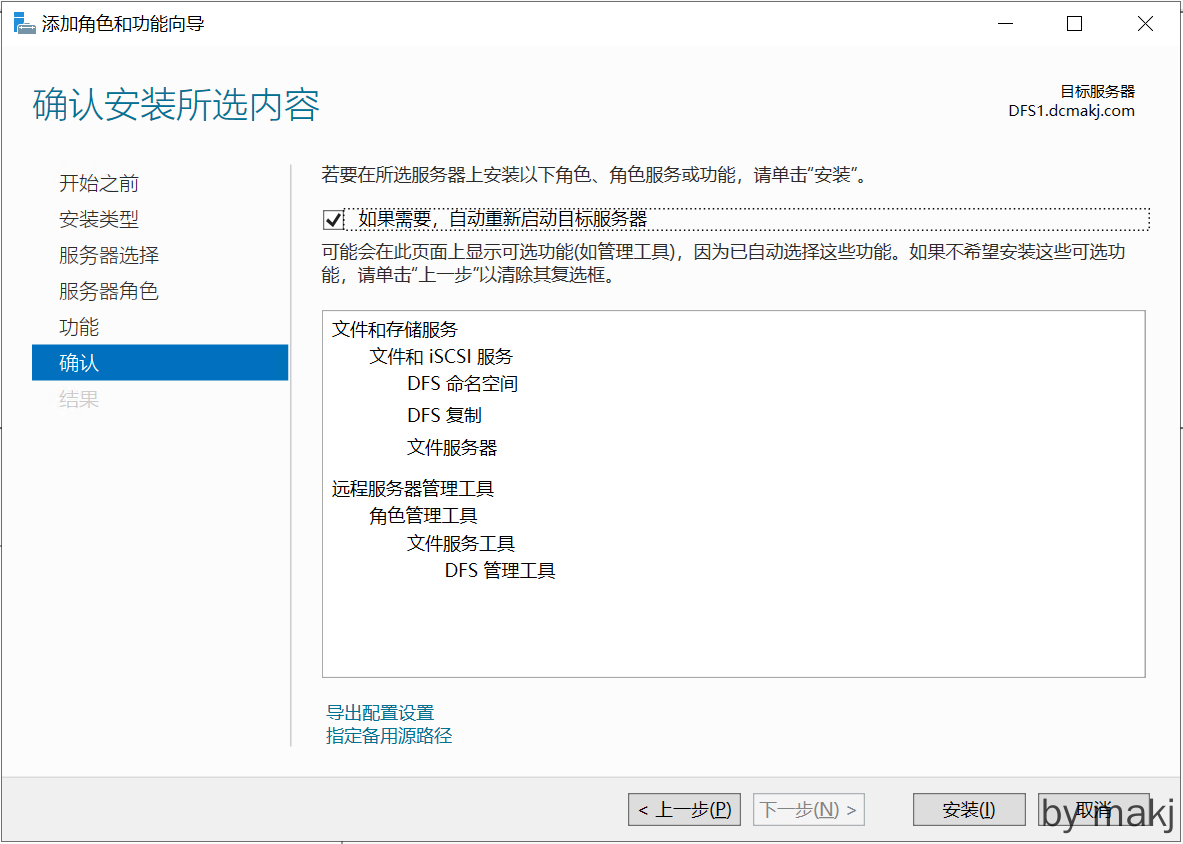Select 远程服务器管理工具 in the list
Image resolution: width=1183 pixels, height=844 pixels.
point(413,489)
